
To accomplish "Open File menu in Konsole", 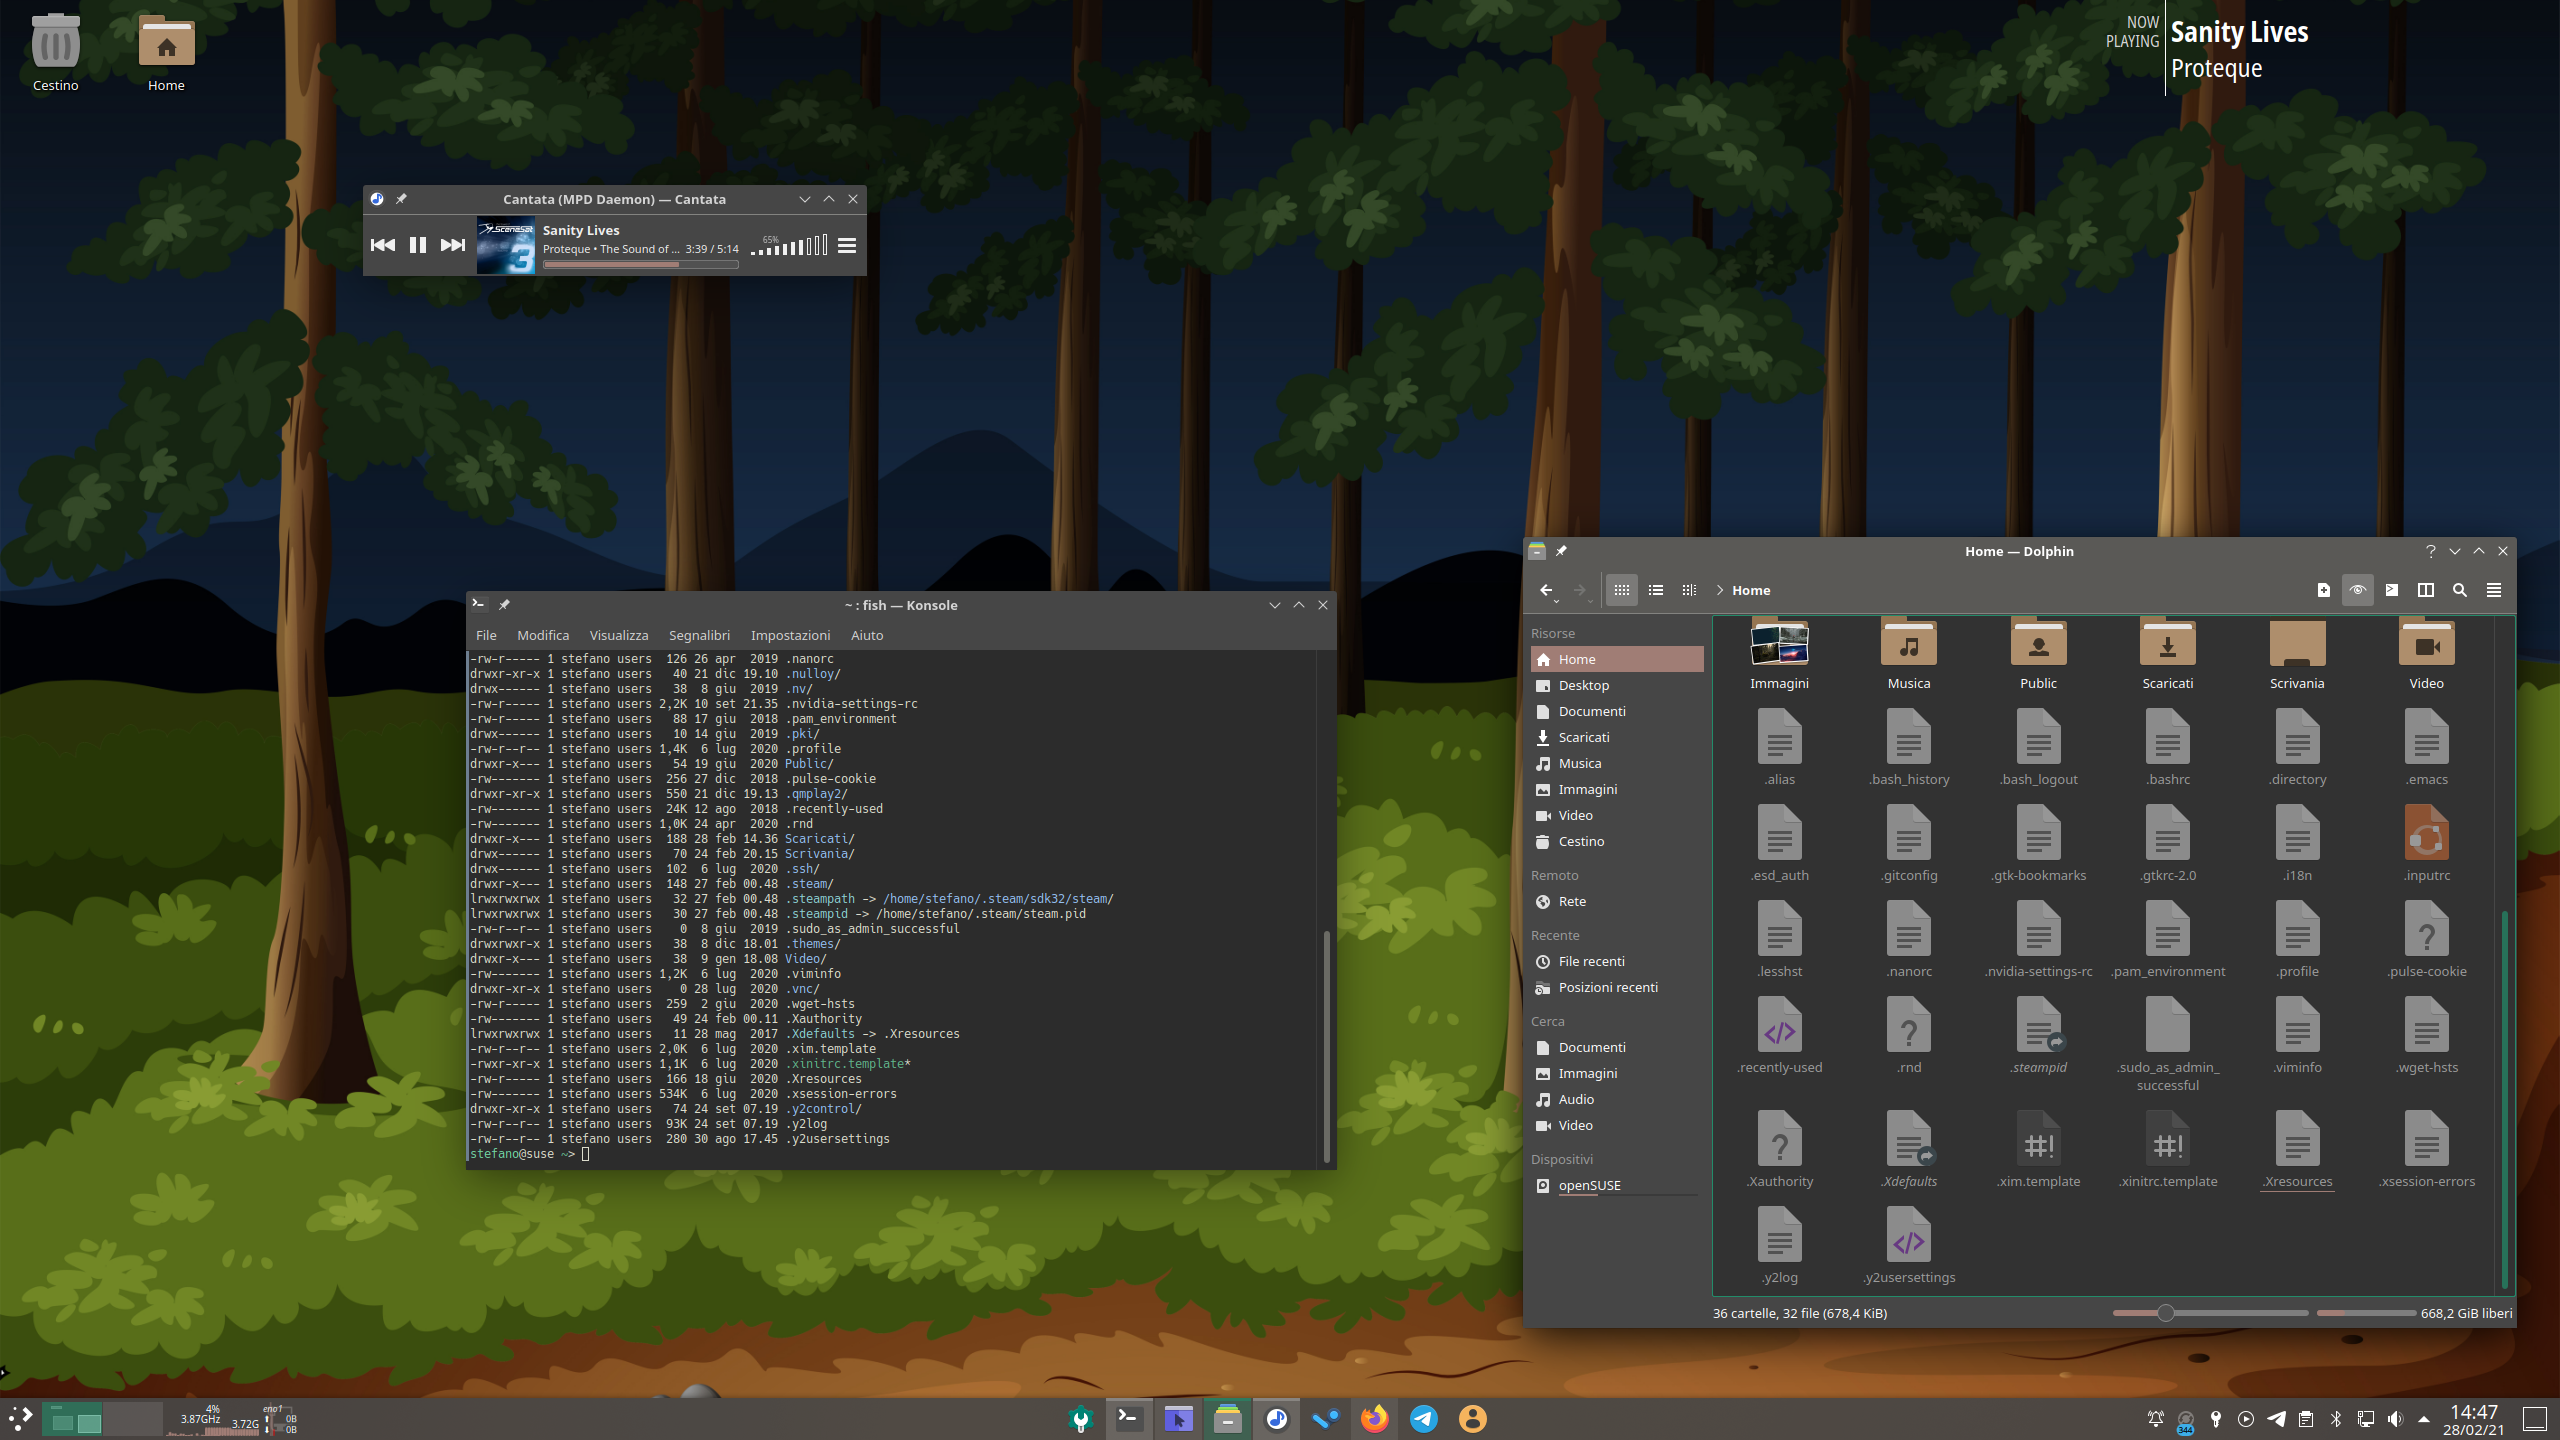I will coord(486,635).
